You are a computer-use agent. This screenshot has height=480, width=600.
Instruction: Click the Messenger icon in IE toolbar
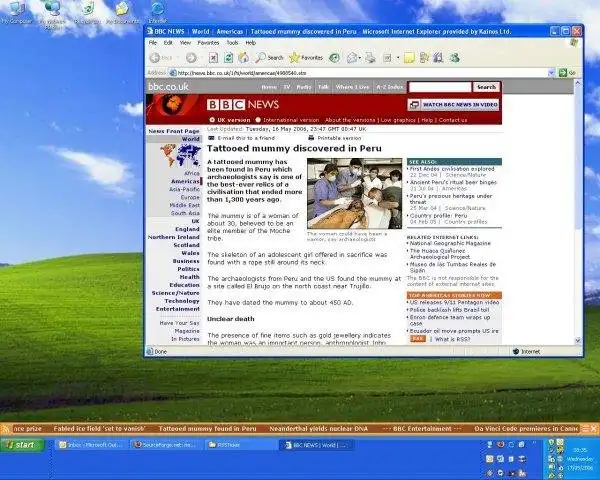454,58
